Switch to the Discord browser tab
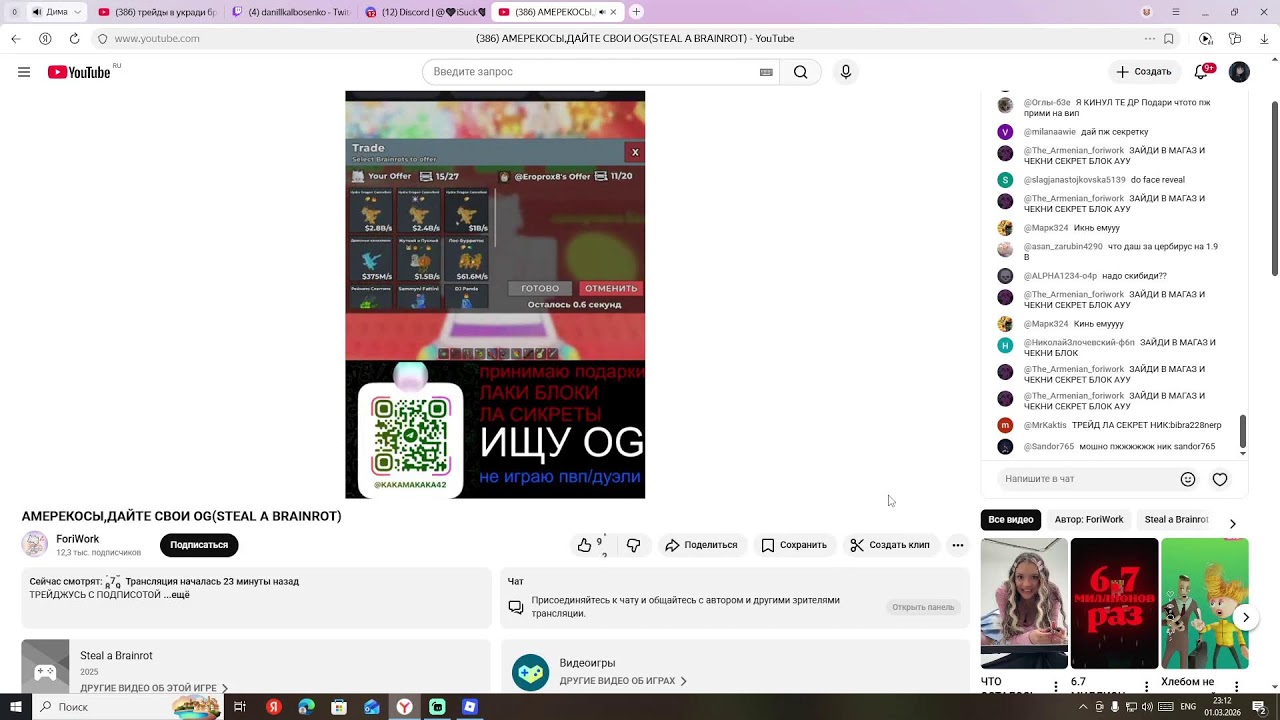1280x720 pixels. pos(426,12)
